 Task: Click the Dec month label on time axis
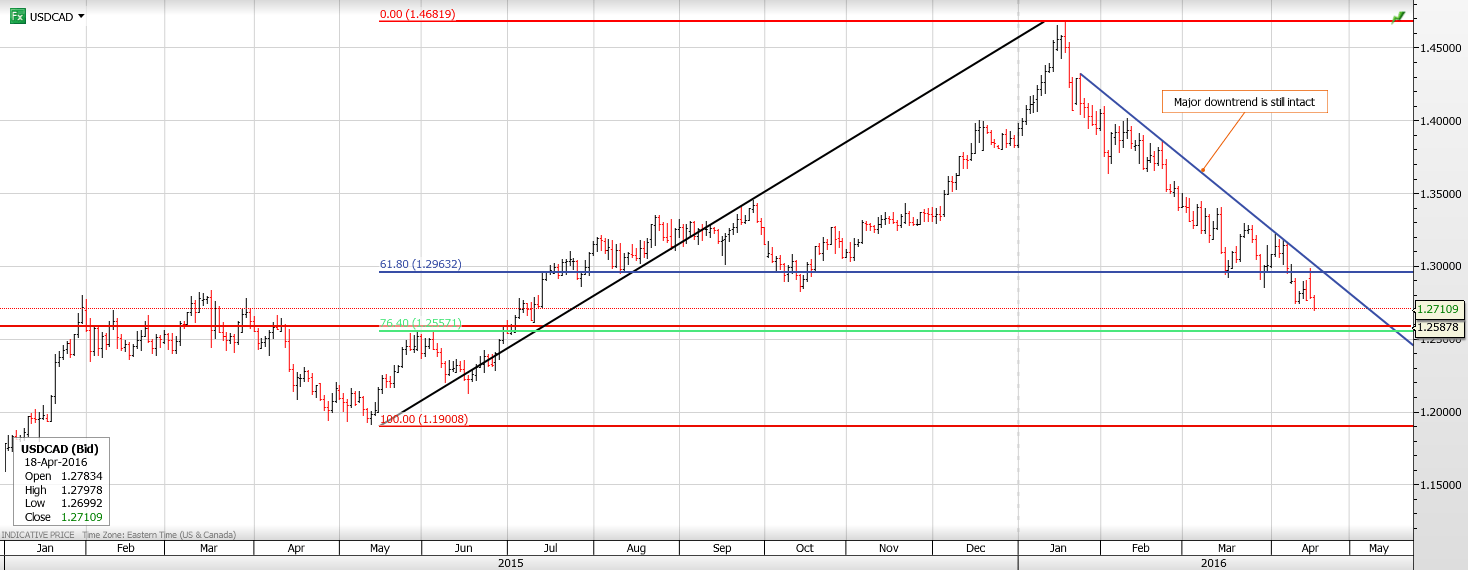[x=975, y=548]
